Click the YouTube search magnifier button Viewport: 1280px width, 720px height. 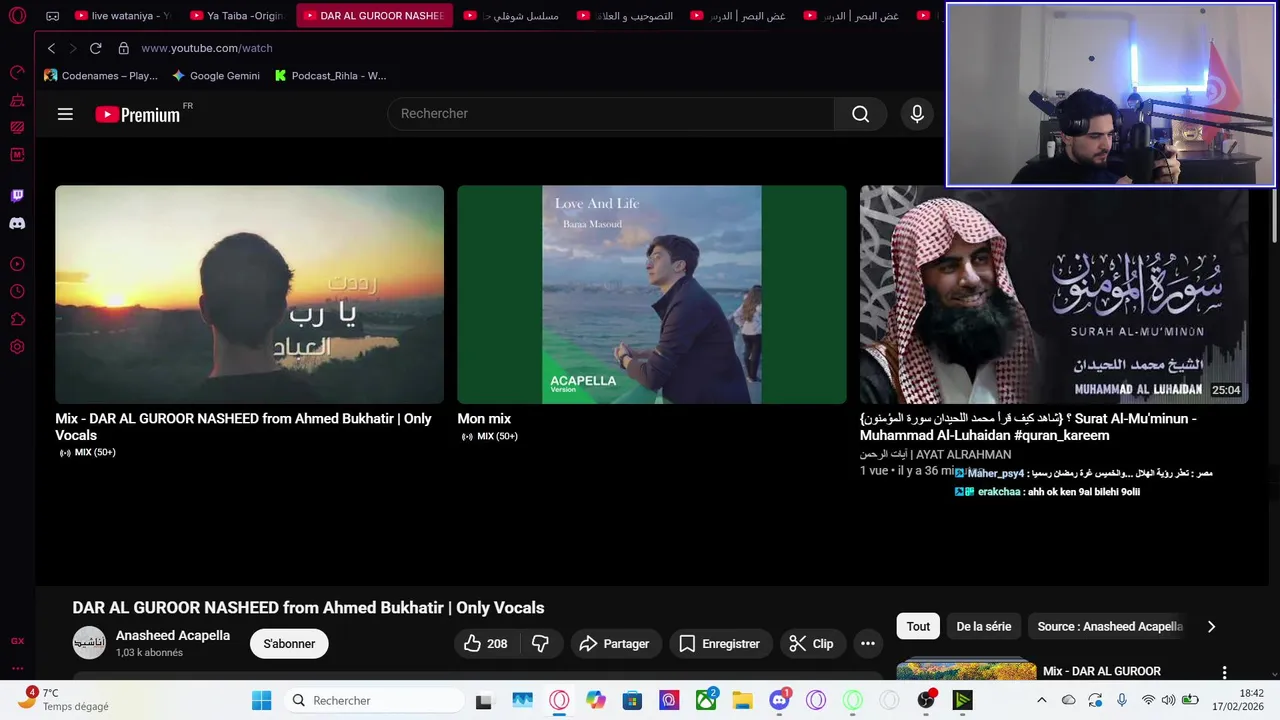coord(860,114)
